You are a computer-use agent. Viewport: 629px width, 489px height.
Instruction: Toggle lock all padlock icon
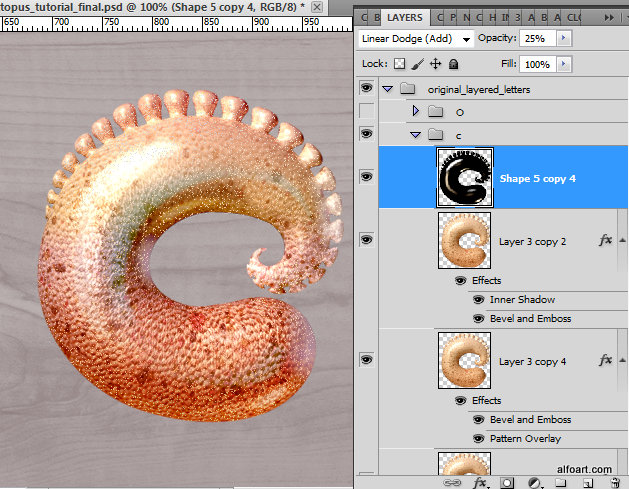453,64
